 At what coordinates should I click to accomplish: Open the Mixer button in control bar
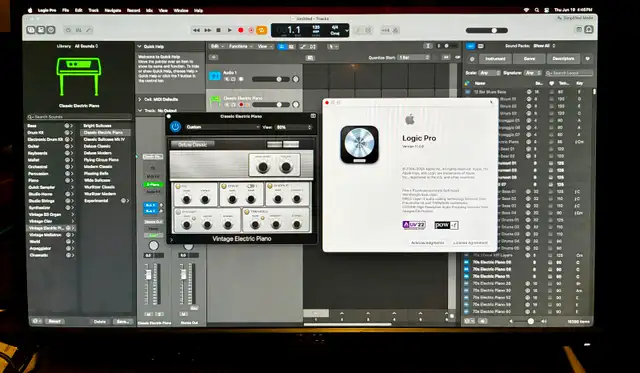(x=78, y=30)
